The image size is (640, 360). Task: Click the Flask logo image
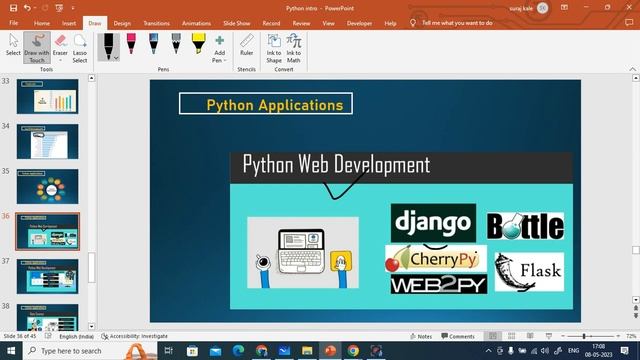coord(529,271)
